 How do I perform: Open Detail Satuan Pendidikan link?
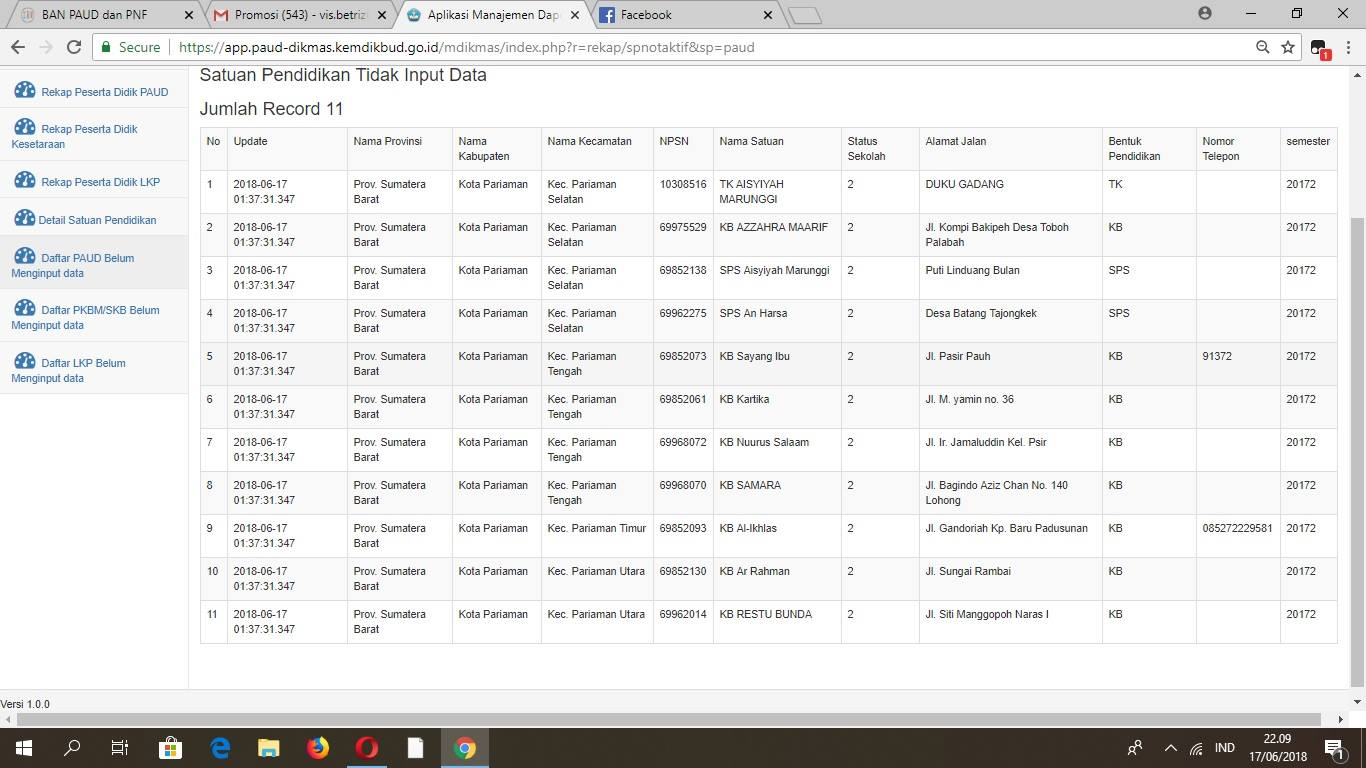click(97, 220)
